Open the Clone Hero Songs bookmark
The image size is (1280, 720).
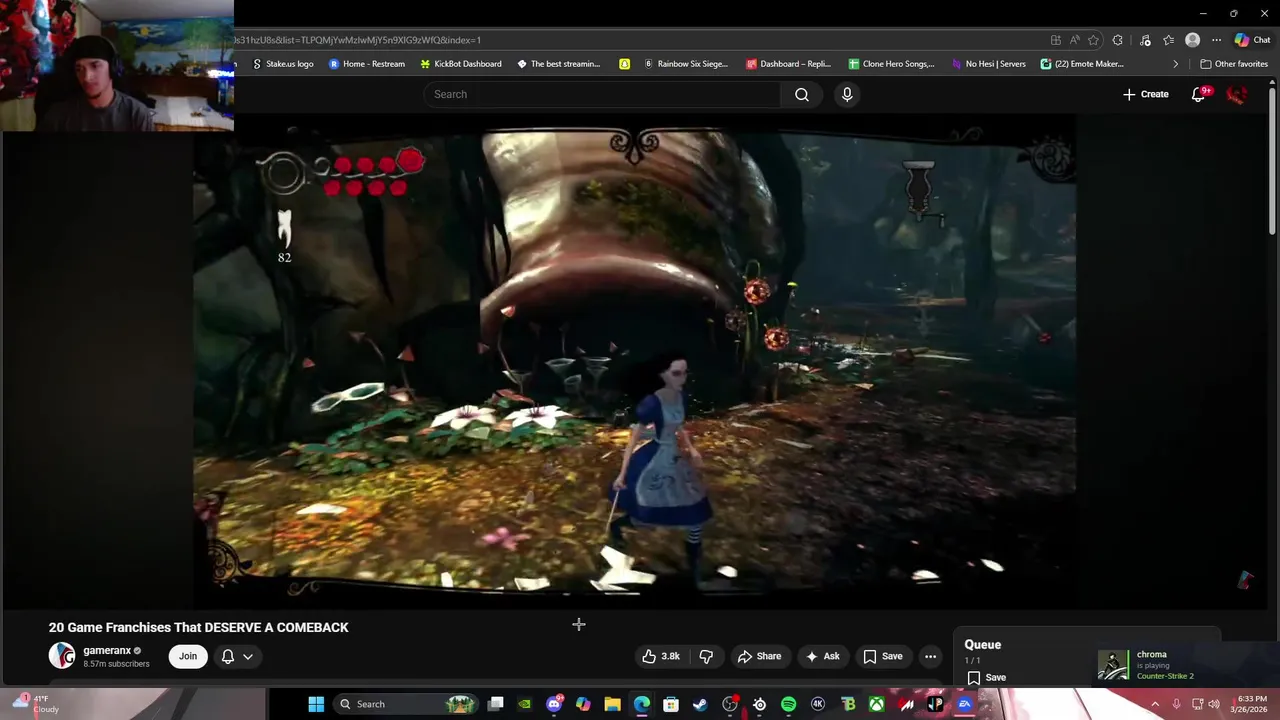click(x=891, y=64)
